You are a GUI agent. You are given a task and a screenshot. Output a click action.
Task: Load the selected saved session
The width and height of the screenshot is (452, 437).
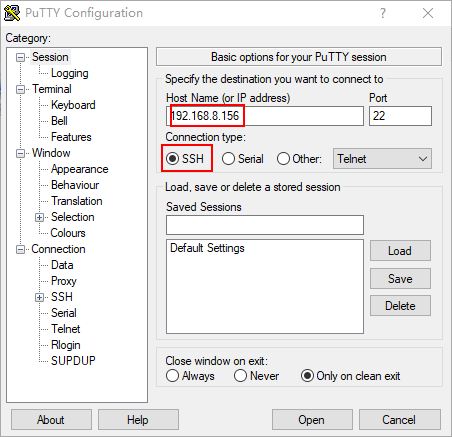tap(400, 251)
